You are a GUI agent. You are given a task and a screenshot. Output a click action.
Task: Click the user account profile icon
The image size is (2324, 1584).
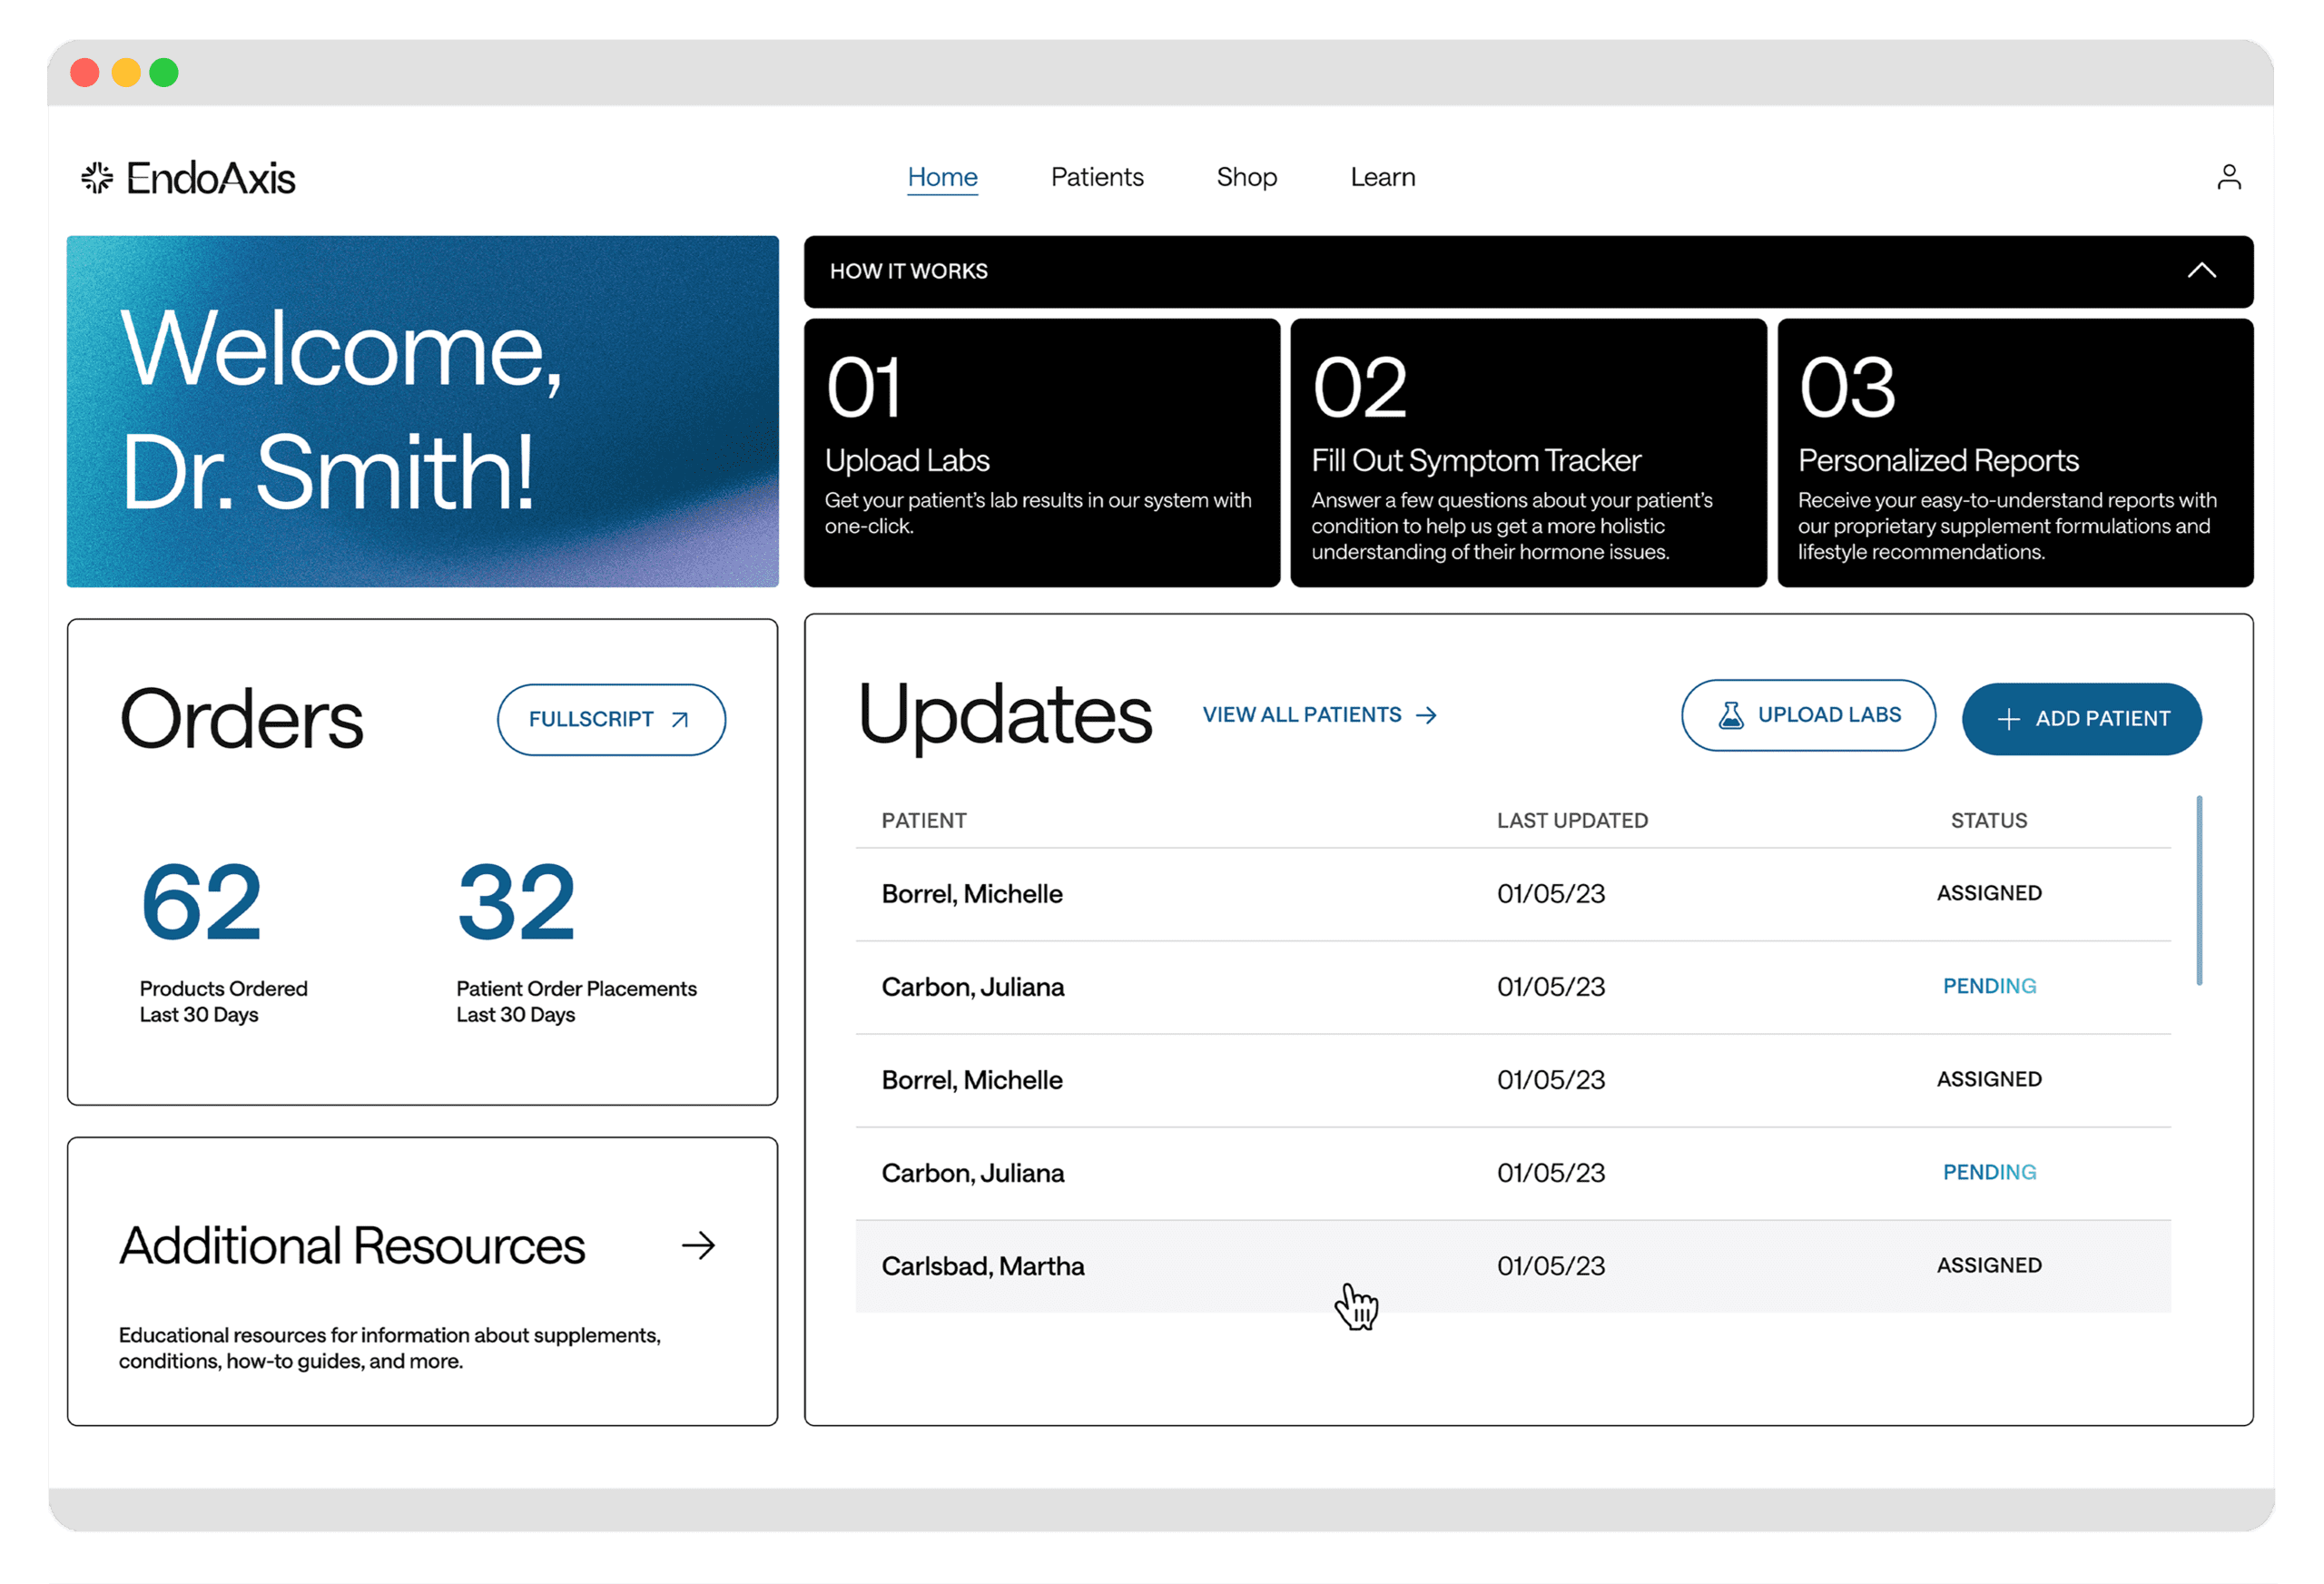(x=2229, y=177)
